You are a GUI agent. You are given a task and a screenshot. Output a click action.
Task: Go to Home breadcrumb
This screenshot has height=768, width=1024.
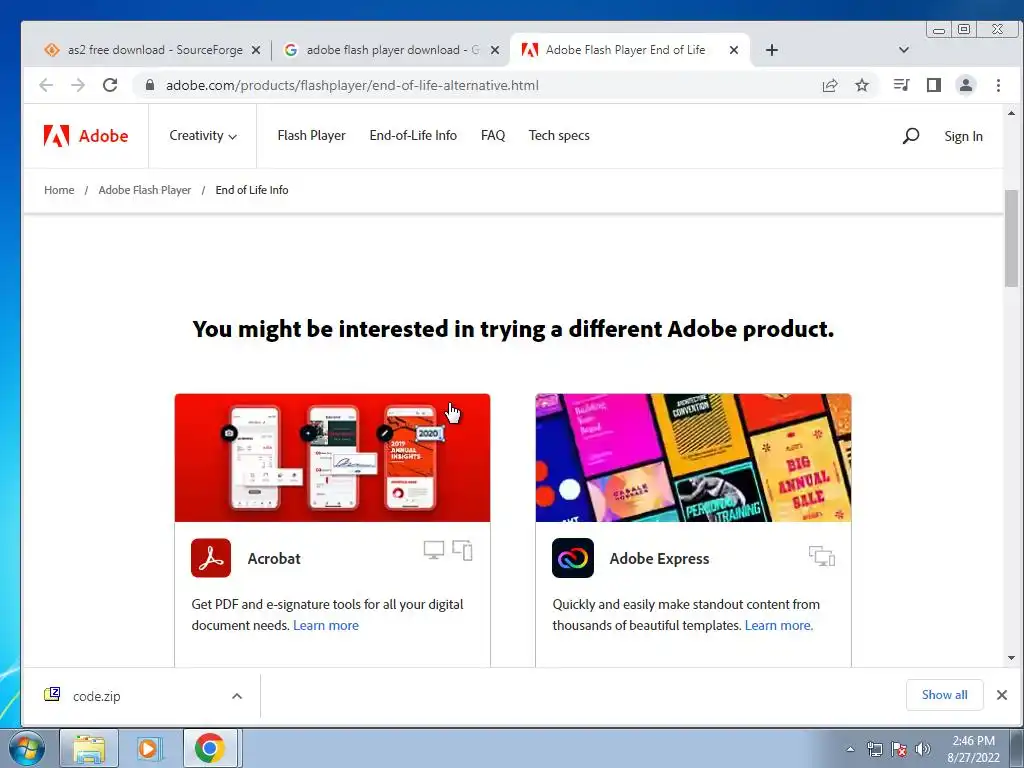59,190
